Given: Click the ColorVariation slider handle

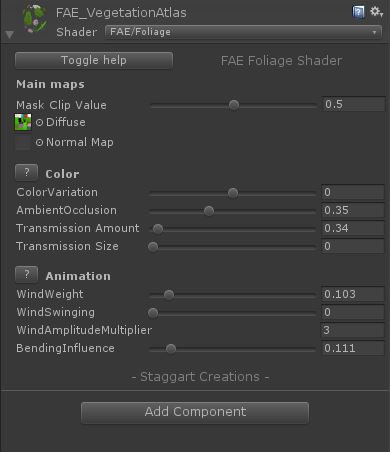Looking at the screenshot, I should click(233, 193).
